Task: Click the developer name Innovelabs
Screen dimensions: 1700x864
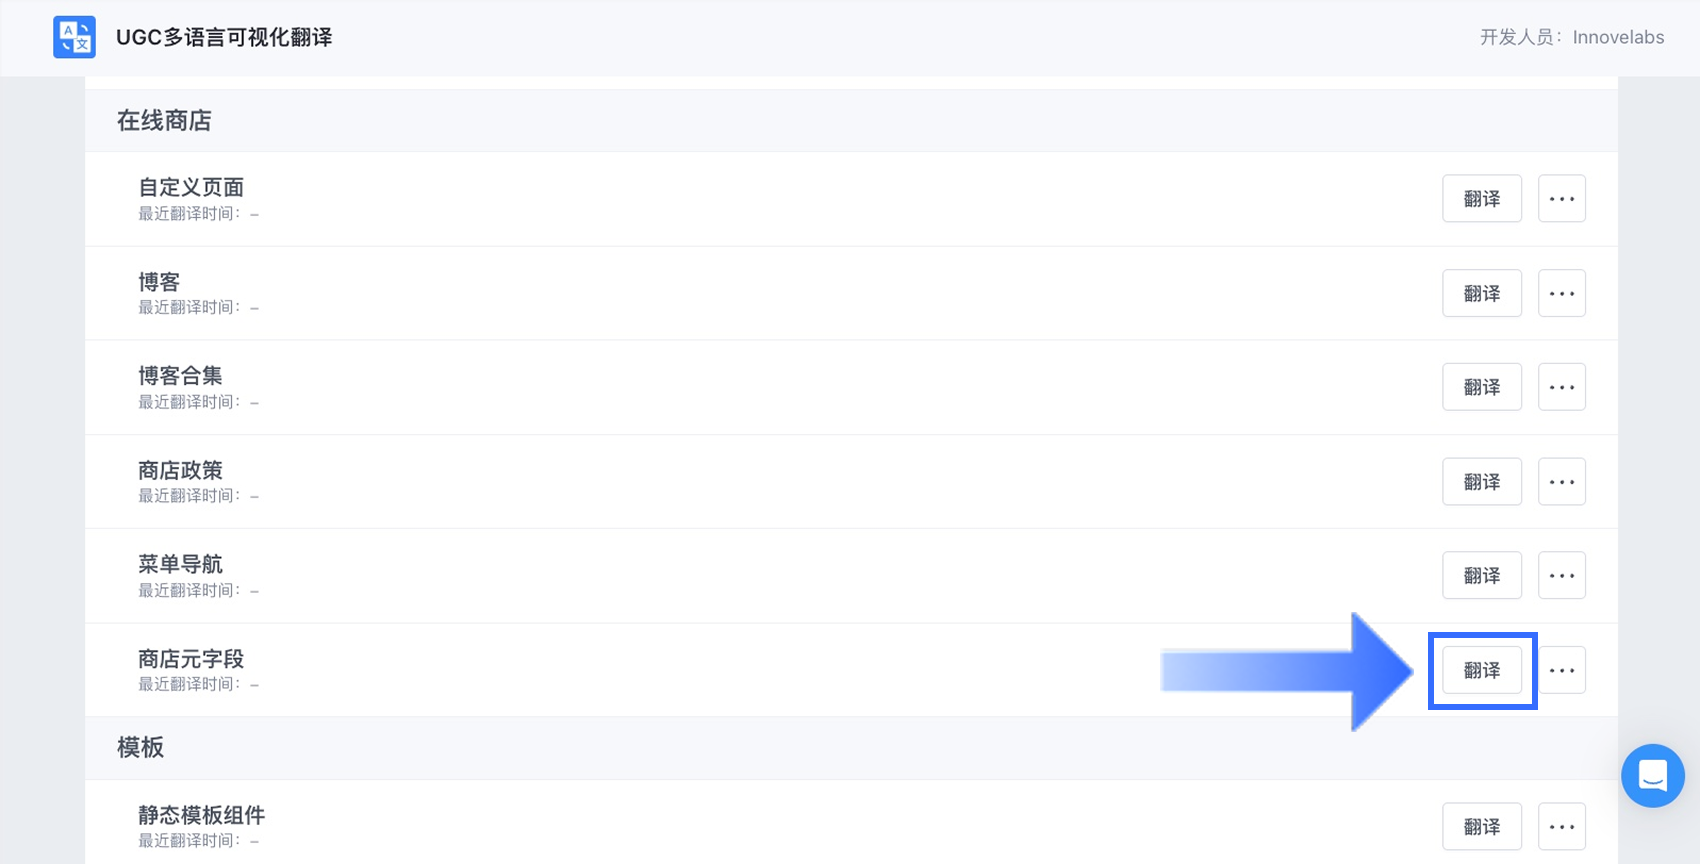Action: point(1618,37)
